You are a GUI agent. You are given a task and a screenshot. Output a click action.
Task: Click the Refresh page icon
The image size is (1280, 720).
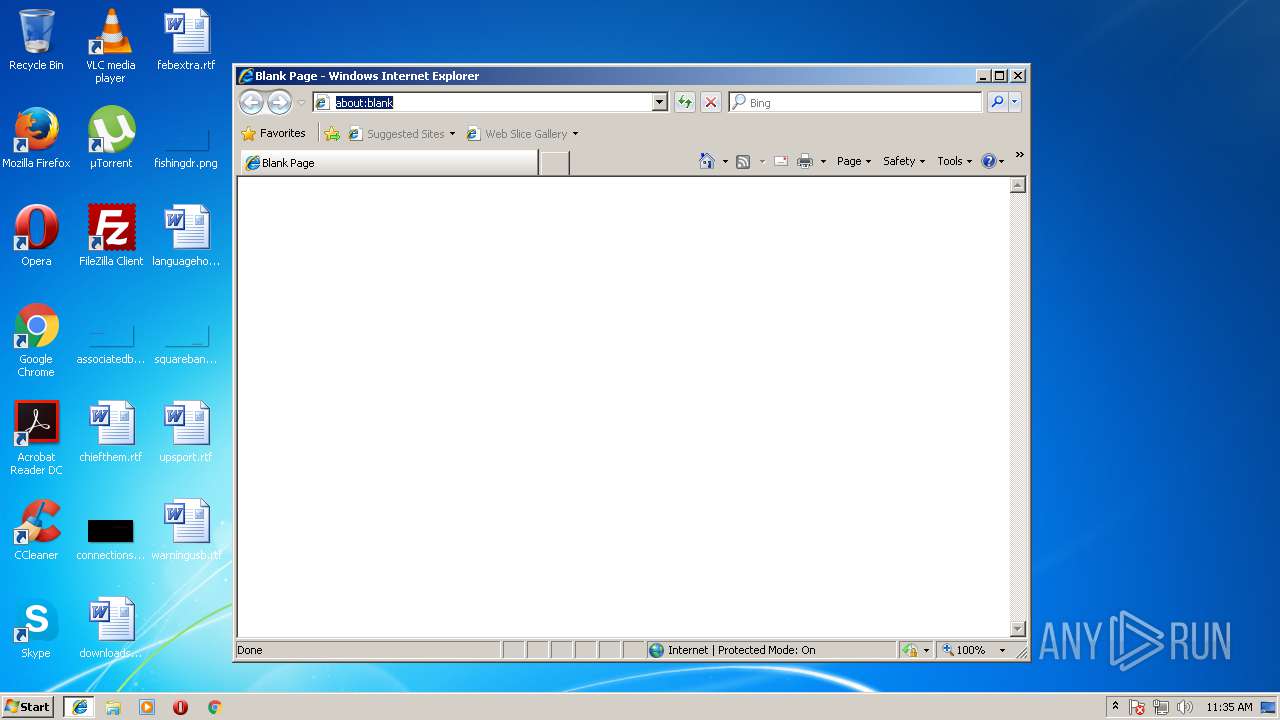(684, 102)
